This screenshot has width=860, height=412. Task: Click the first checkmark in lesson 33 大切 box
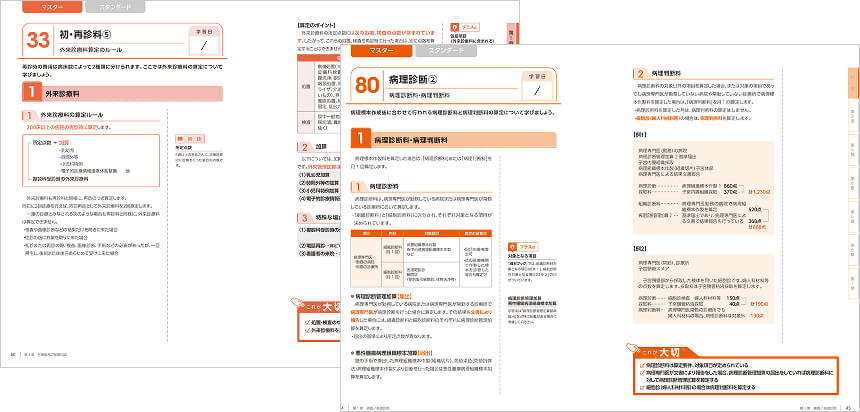tap(307, 322)
